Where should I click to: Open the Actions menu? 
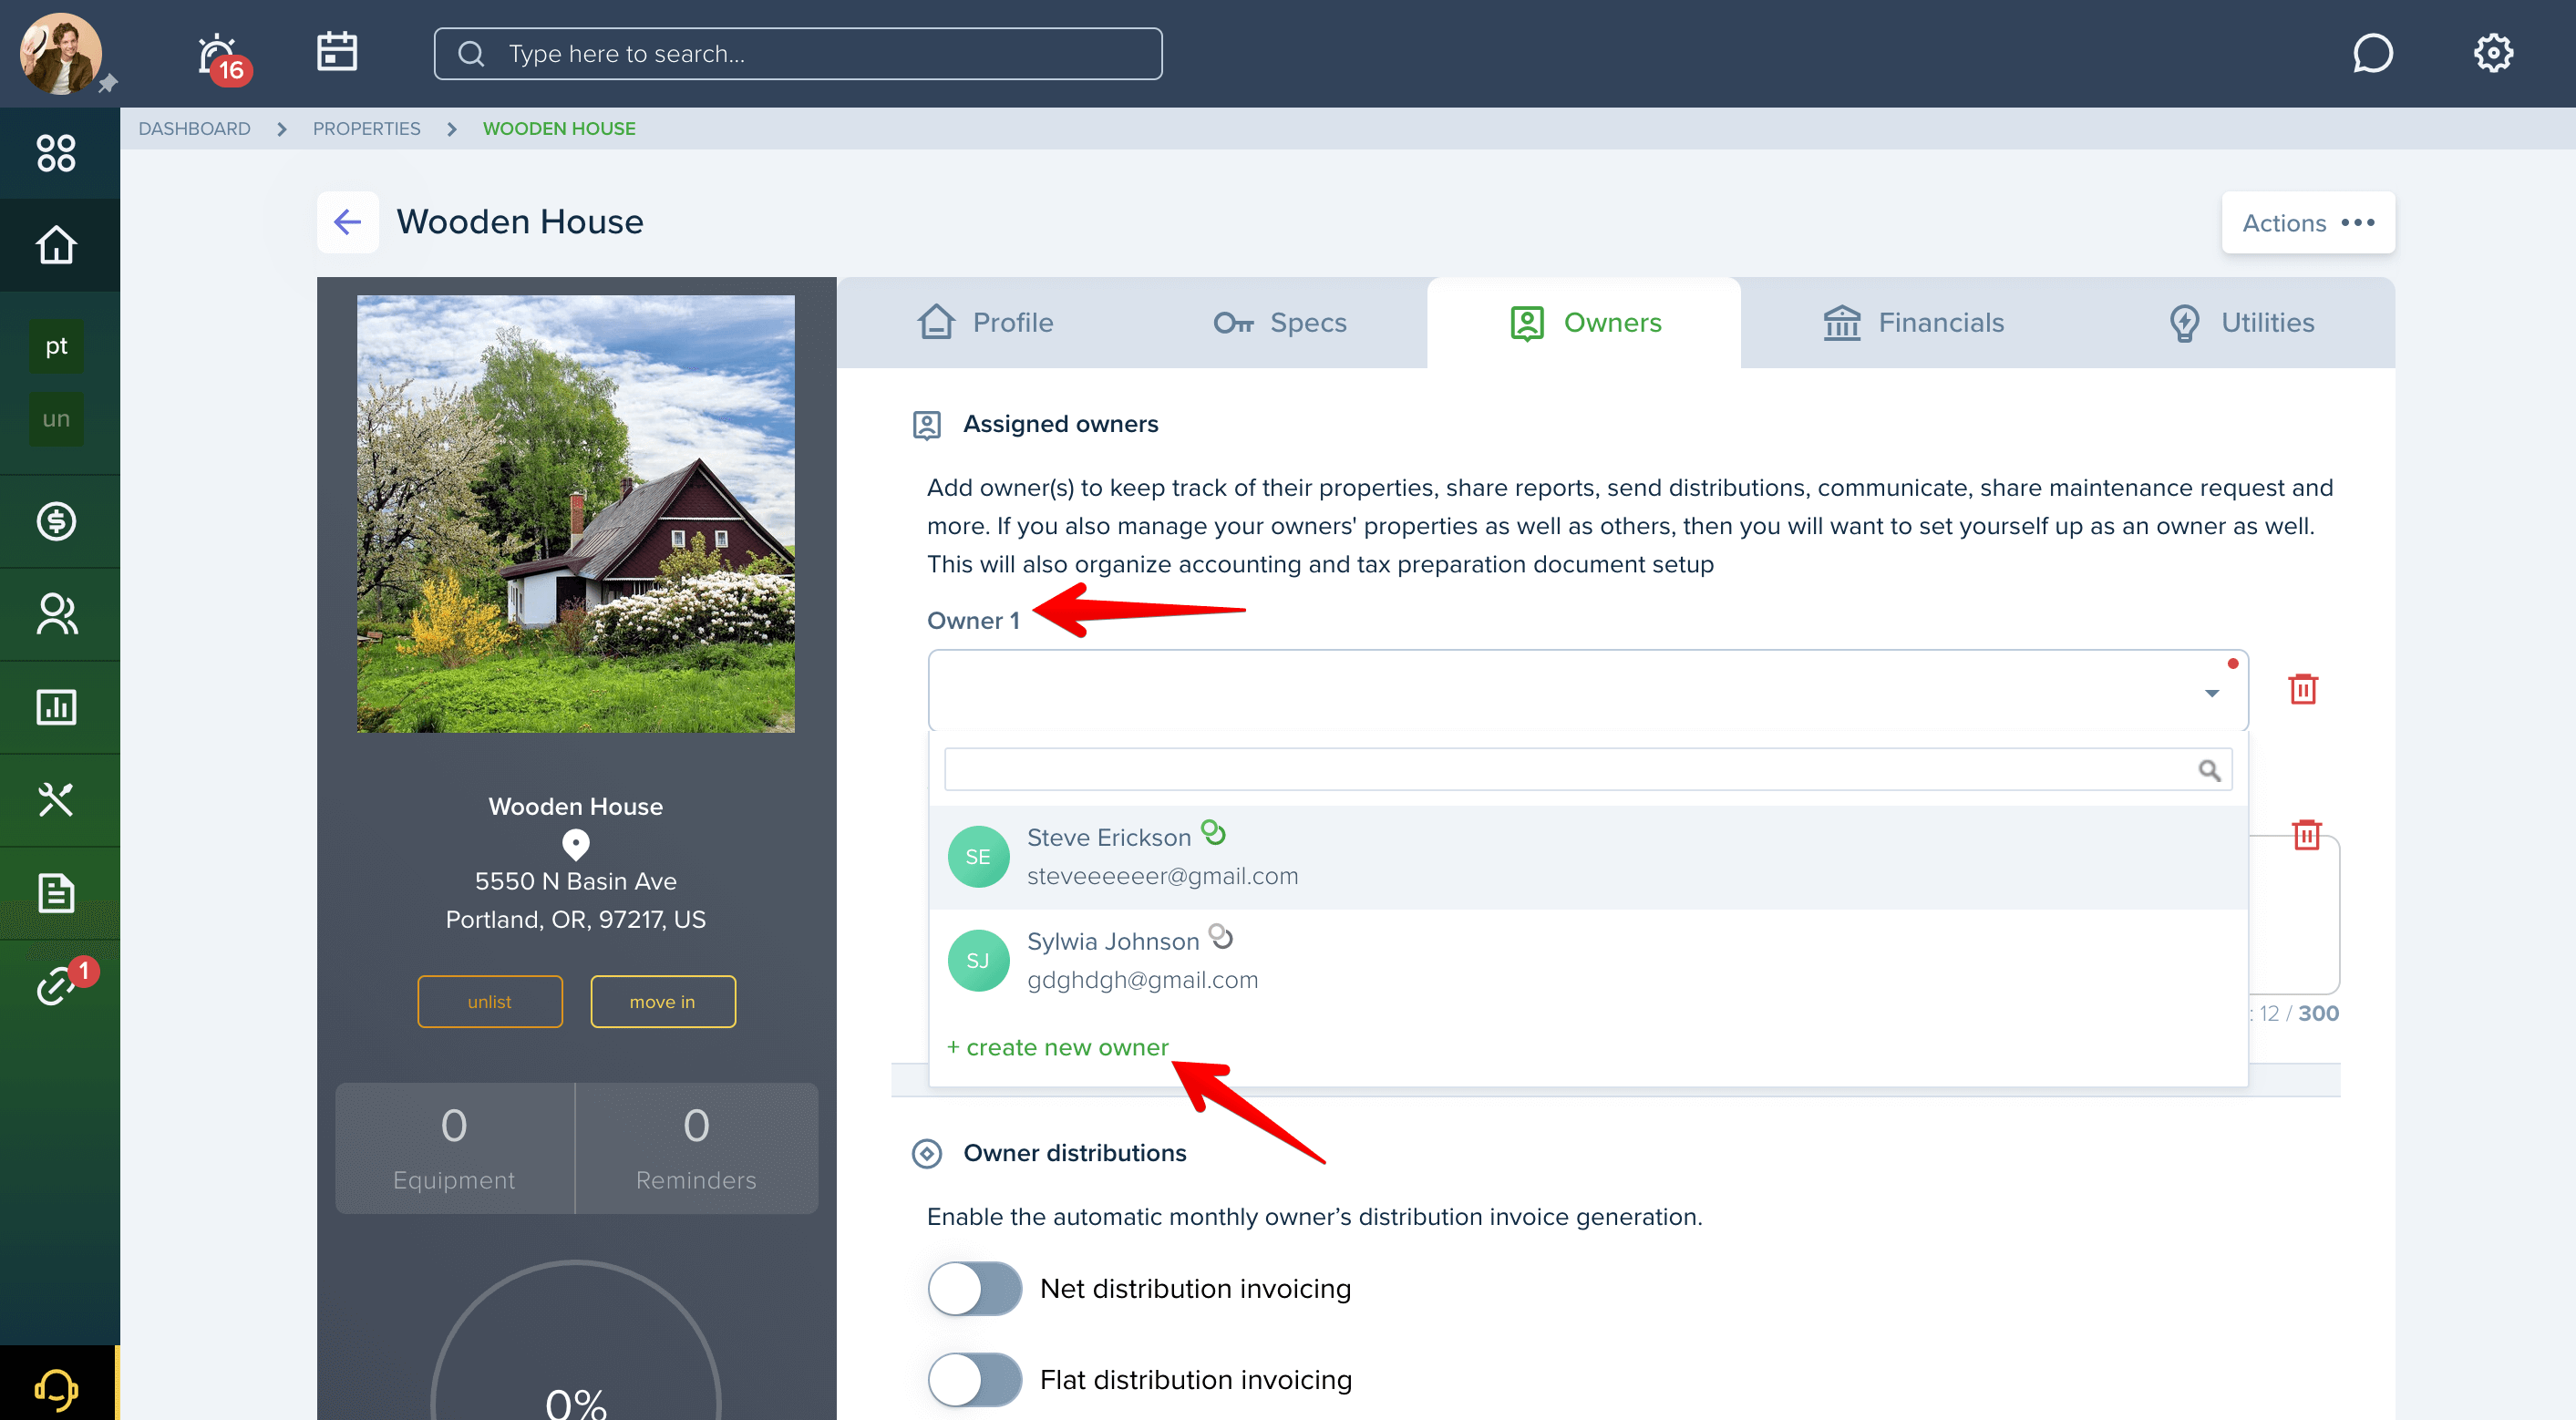coord(2308,223)
